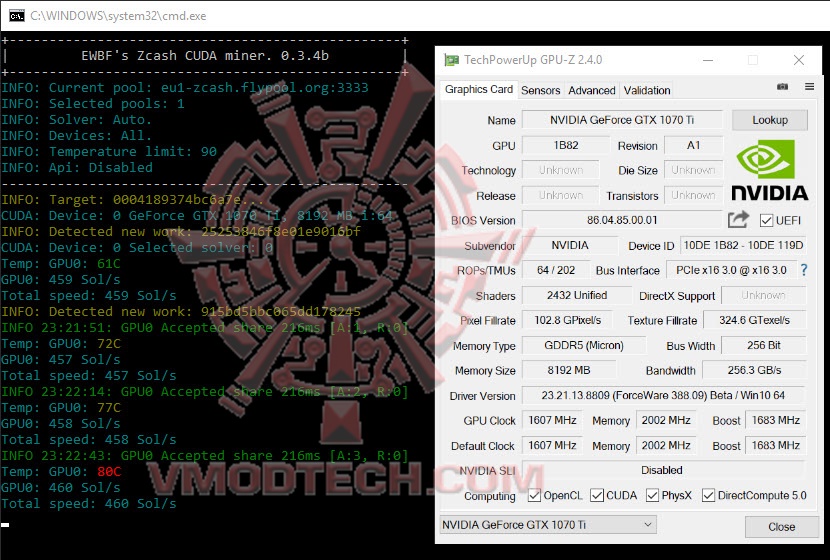The height and width of the screenshot is (560, 830).
Task: Click the 'INFO: Target' line in cmd
Action: point(133,200)
